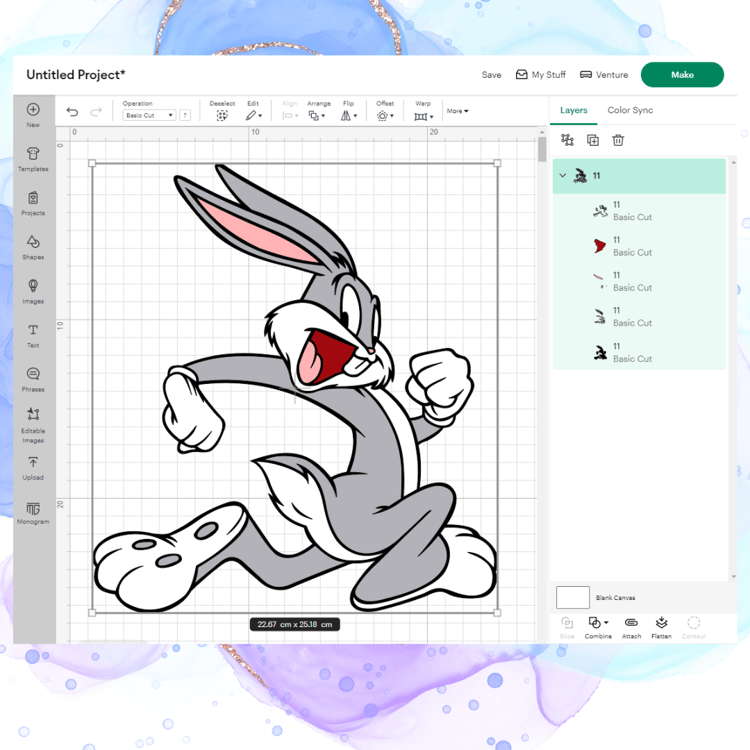The image size is (750, 750).
Task: Click the top-right selection handle
Action: (497, 164)
